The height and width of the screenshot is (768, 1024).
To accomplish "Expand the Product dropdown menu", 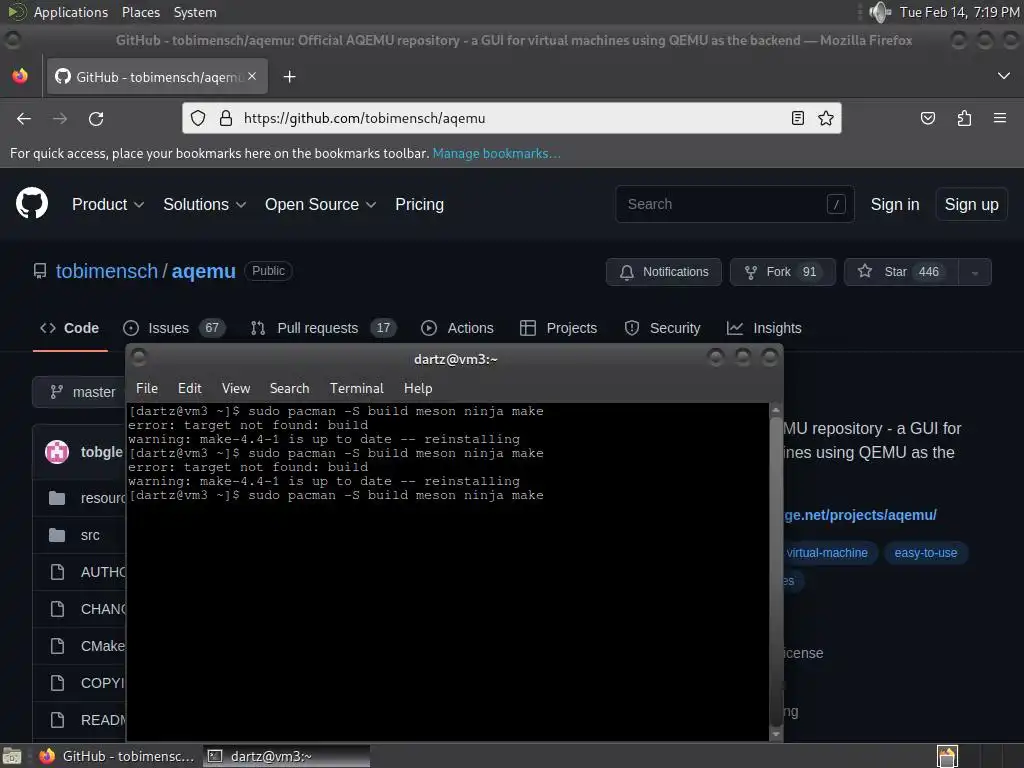I will click(x=108, y=204).
